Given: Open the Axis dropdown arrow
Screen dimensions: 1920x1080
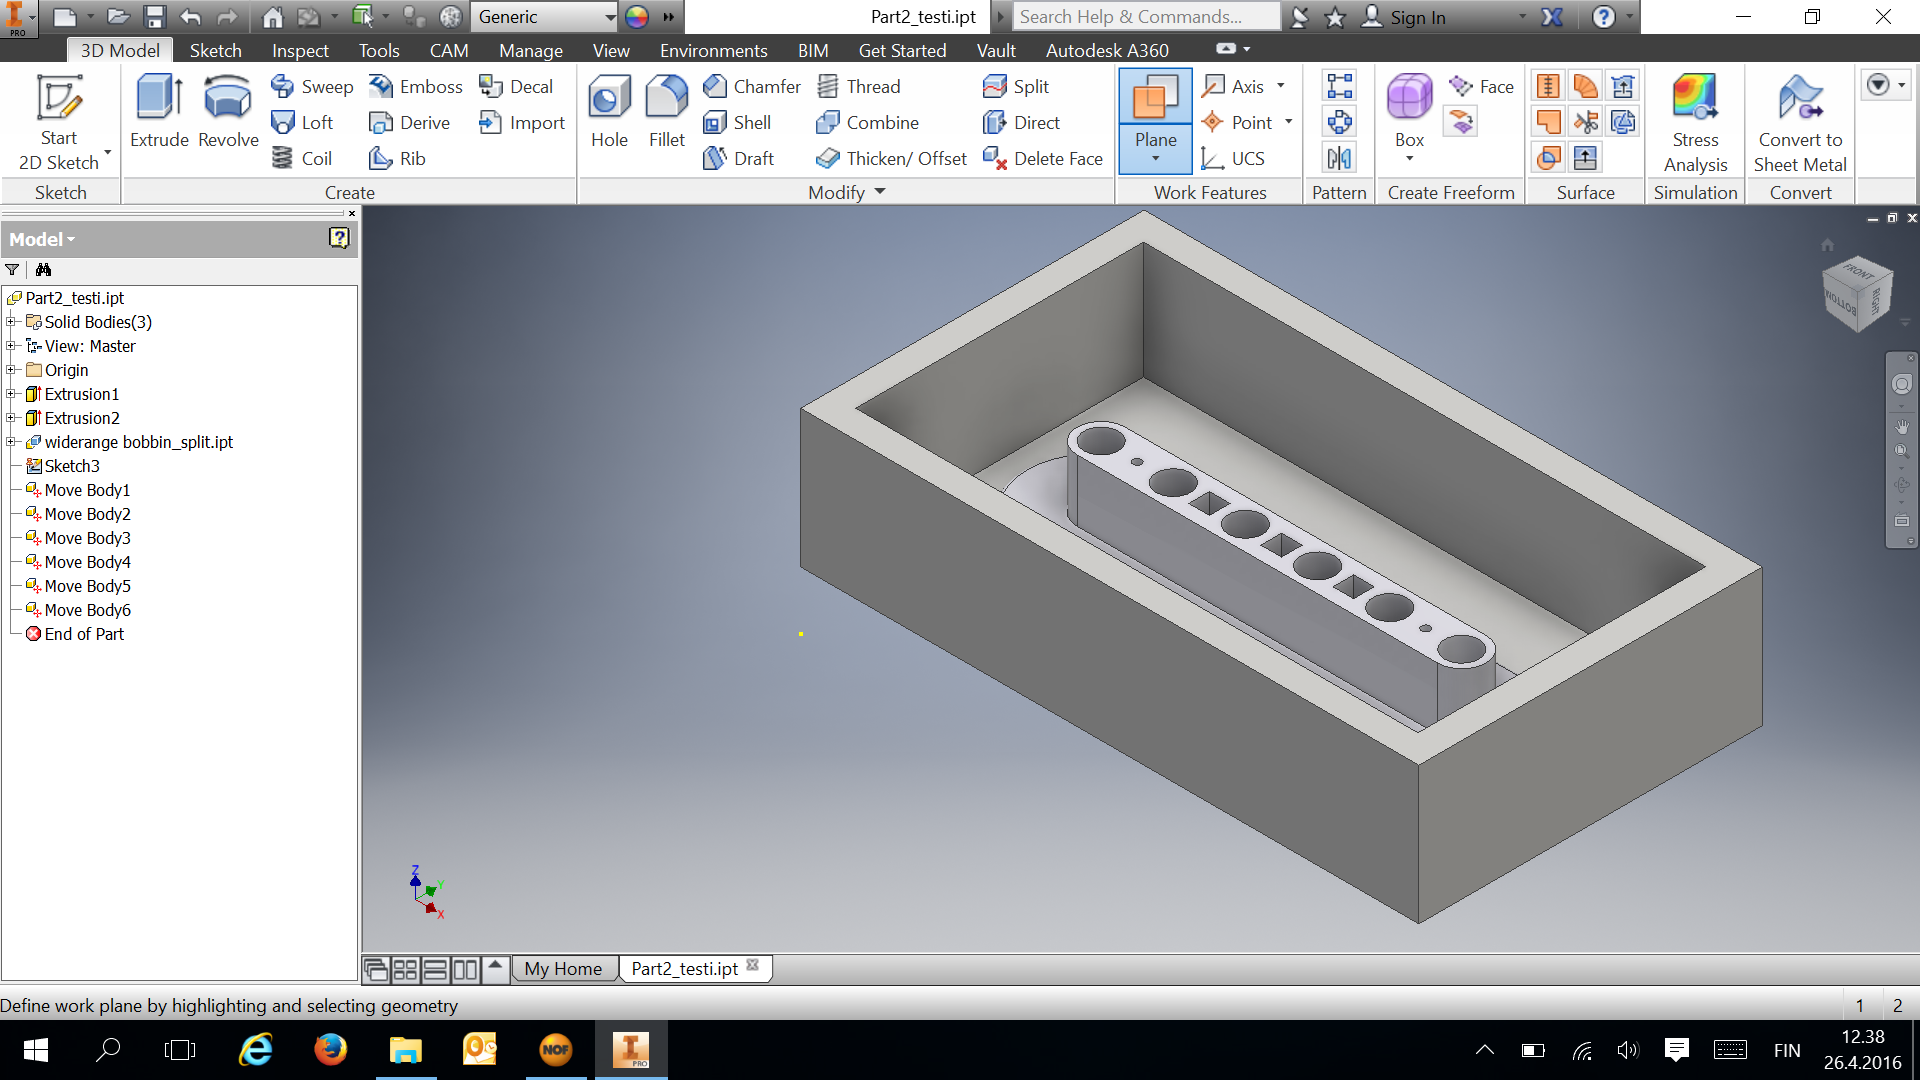Looking at the screenshot, I should (x=1281, y=86).
